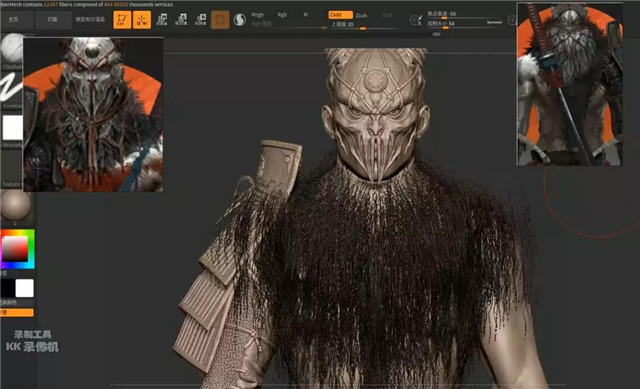
Task: Toggle the Rgb channel button
Action: click(282, 15)
